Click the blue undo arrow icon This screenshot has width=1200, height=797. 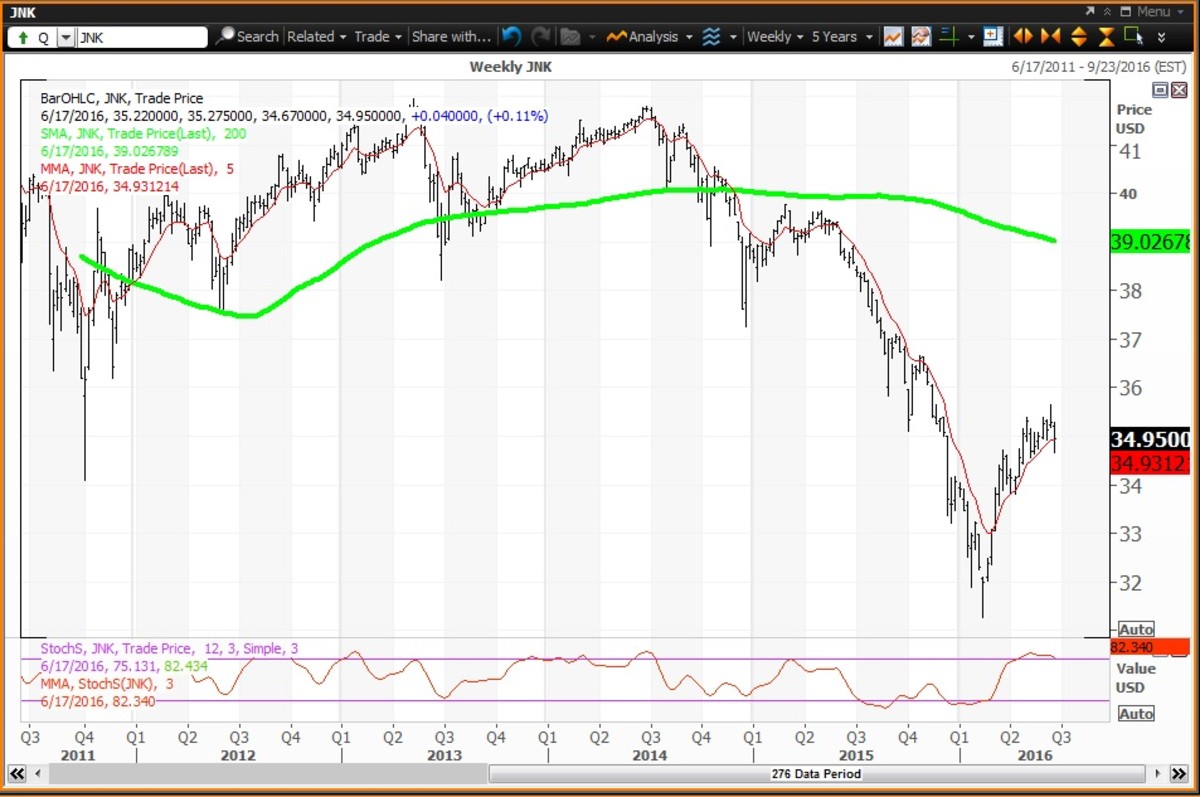(x=511, y=37)
